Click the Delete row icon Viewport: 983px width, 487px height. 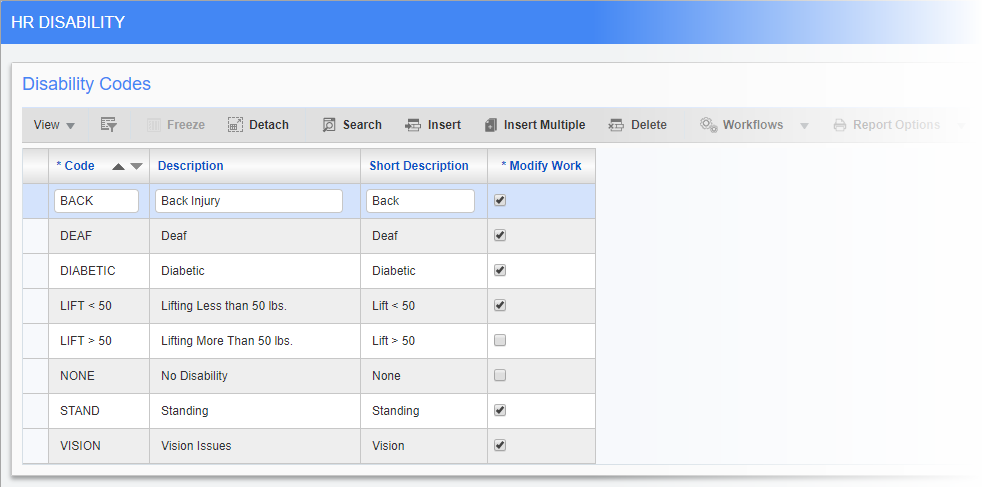click(x=616, y=125)
